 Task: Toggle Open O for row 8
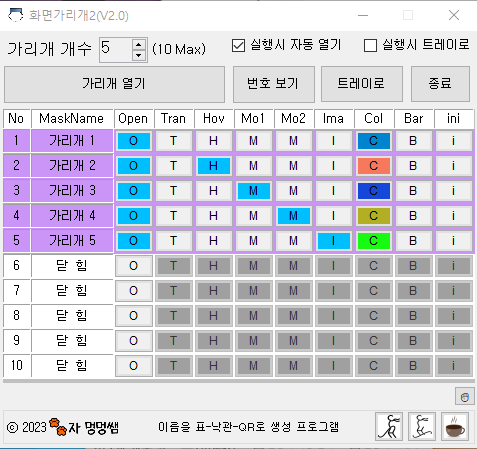(x=133, y=316)
